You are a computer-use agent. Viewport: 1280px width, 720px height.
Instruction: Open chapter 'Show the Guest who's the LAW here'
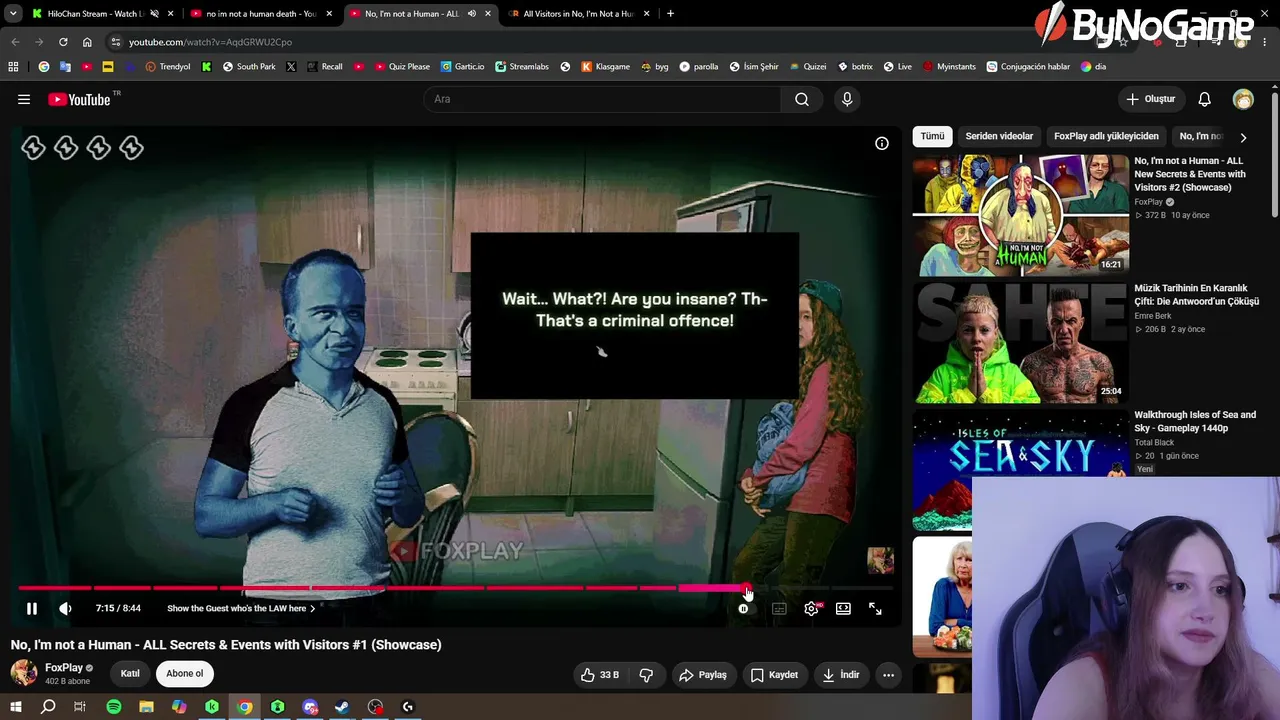(241, 608)
